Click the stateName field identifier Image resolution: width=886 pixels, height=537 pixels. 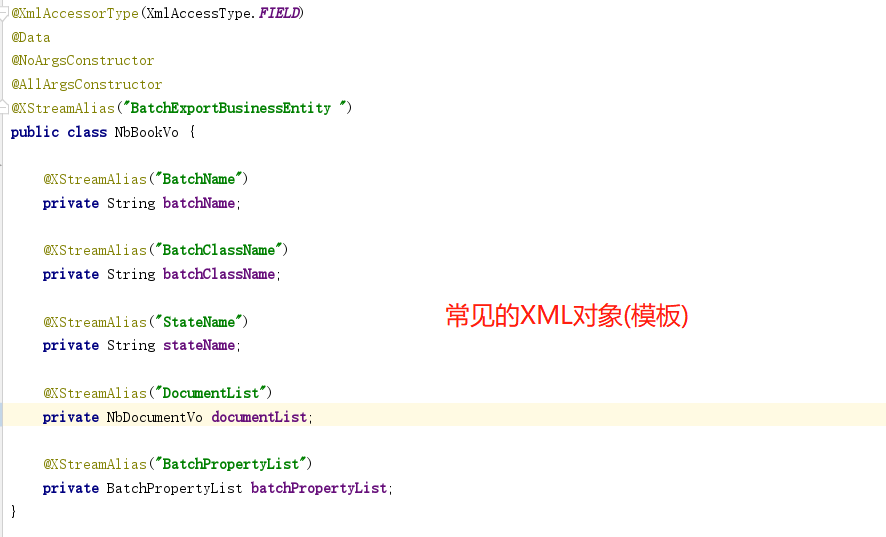tap(199, 345)
